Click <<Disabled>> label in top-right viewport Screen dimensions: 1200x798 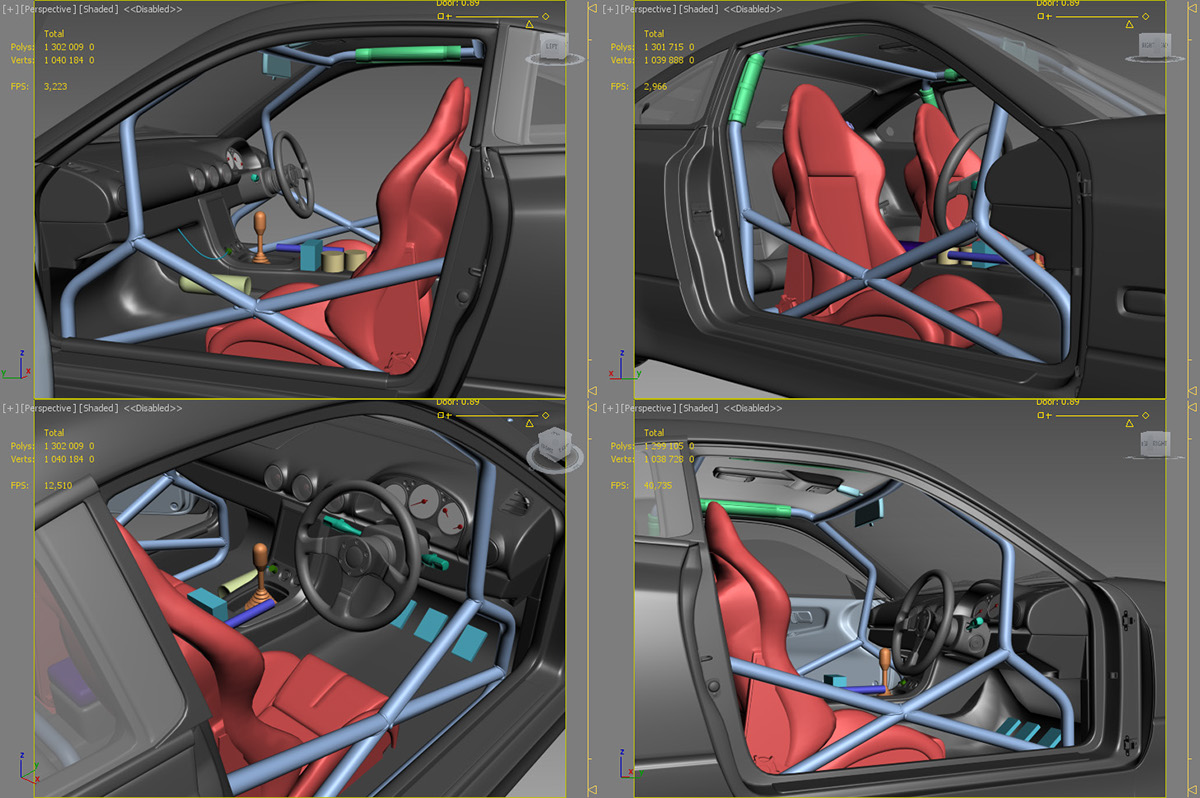click(753, 9)
